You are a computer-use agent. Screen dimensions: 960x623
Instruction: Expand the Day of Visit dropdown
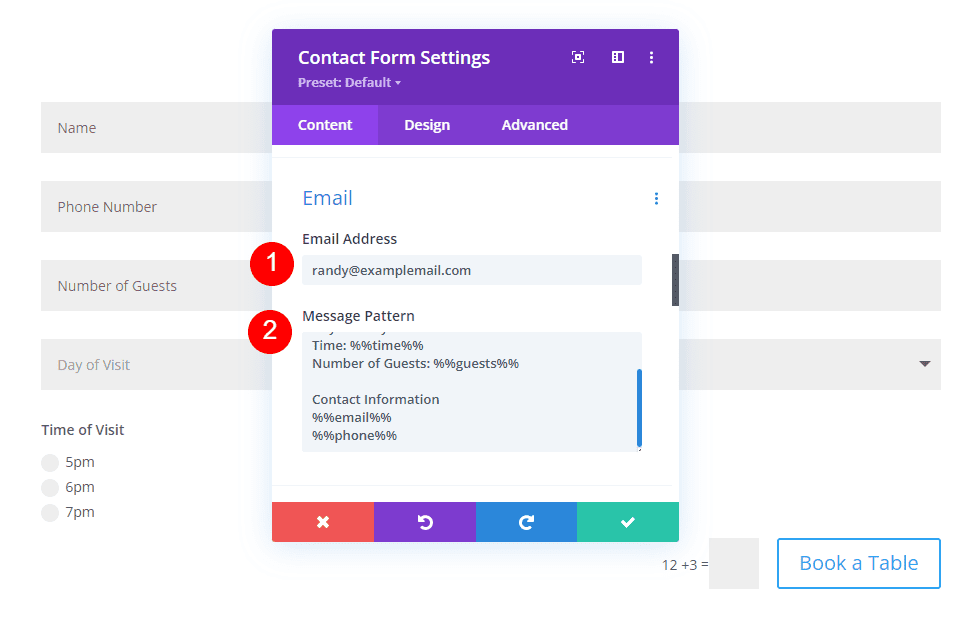tap(923, 364)
